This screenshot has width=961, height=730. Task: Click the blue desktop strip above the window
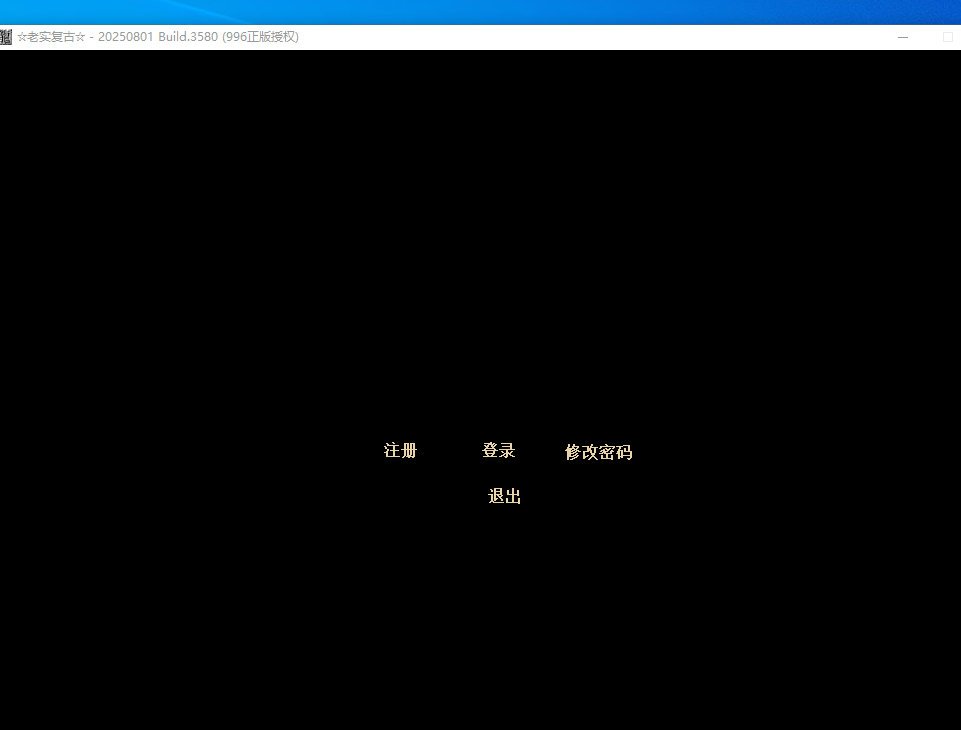tap(480, 12)
